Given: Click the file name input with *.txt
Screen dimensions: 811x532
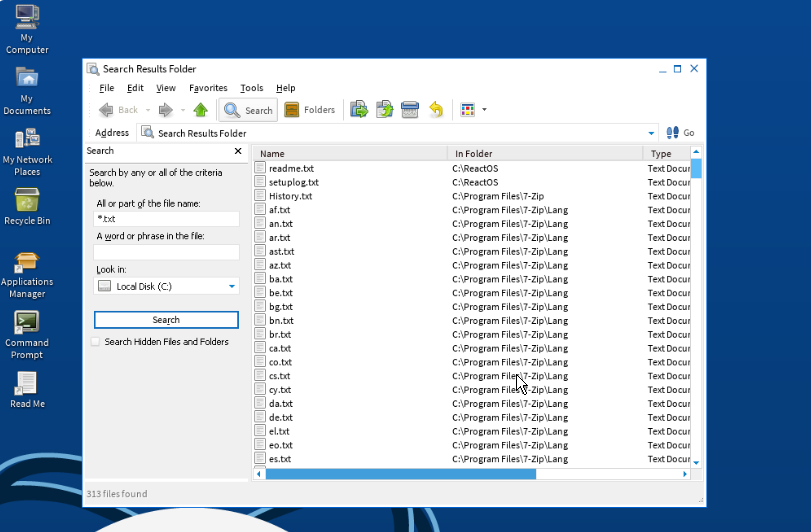Looking at the screenshot, I should coord(166,219).
